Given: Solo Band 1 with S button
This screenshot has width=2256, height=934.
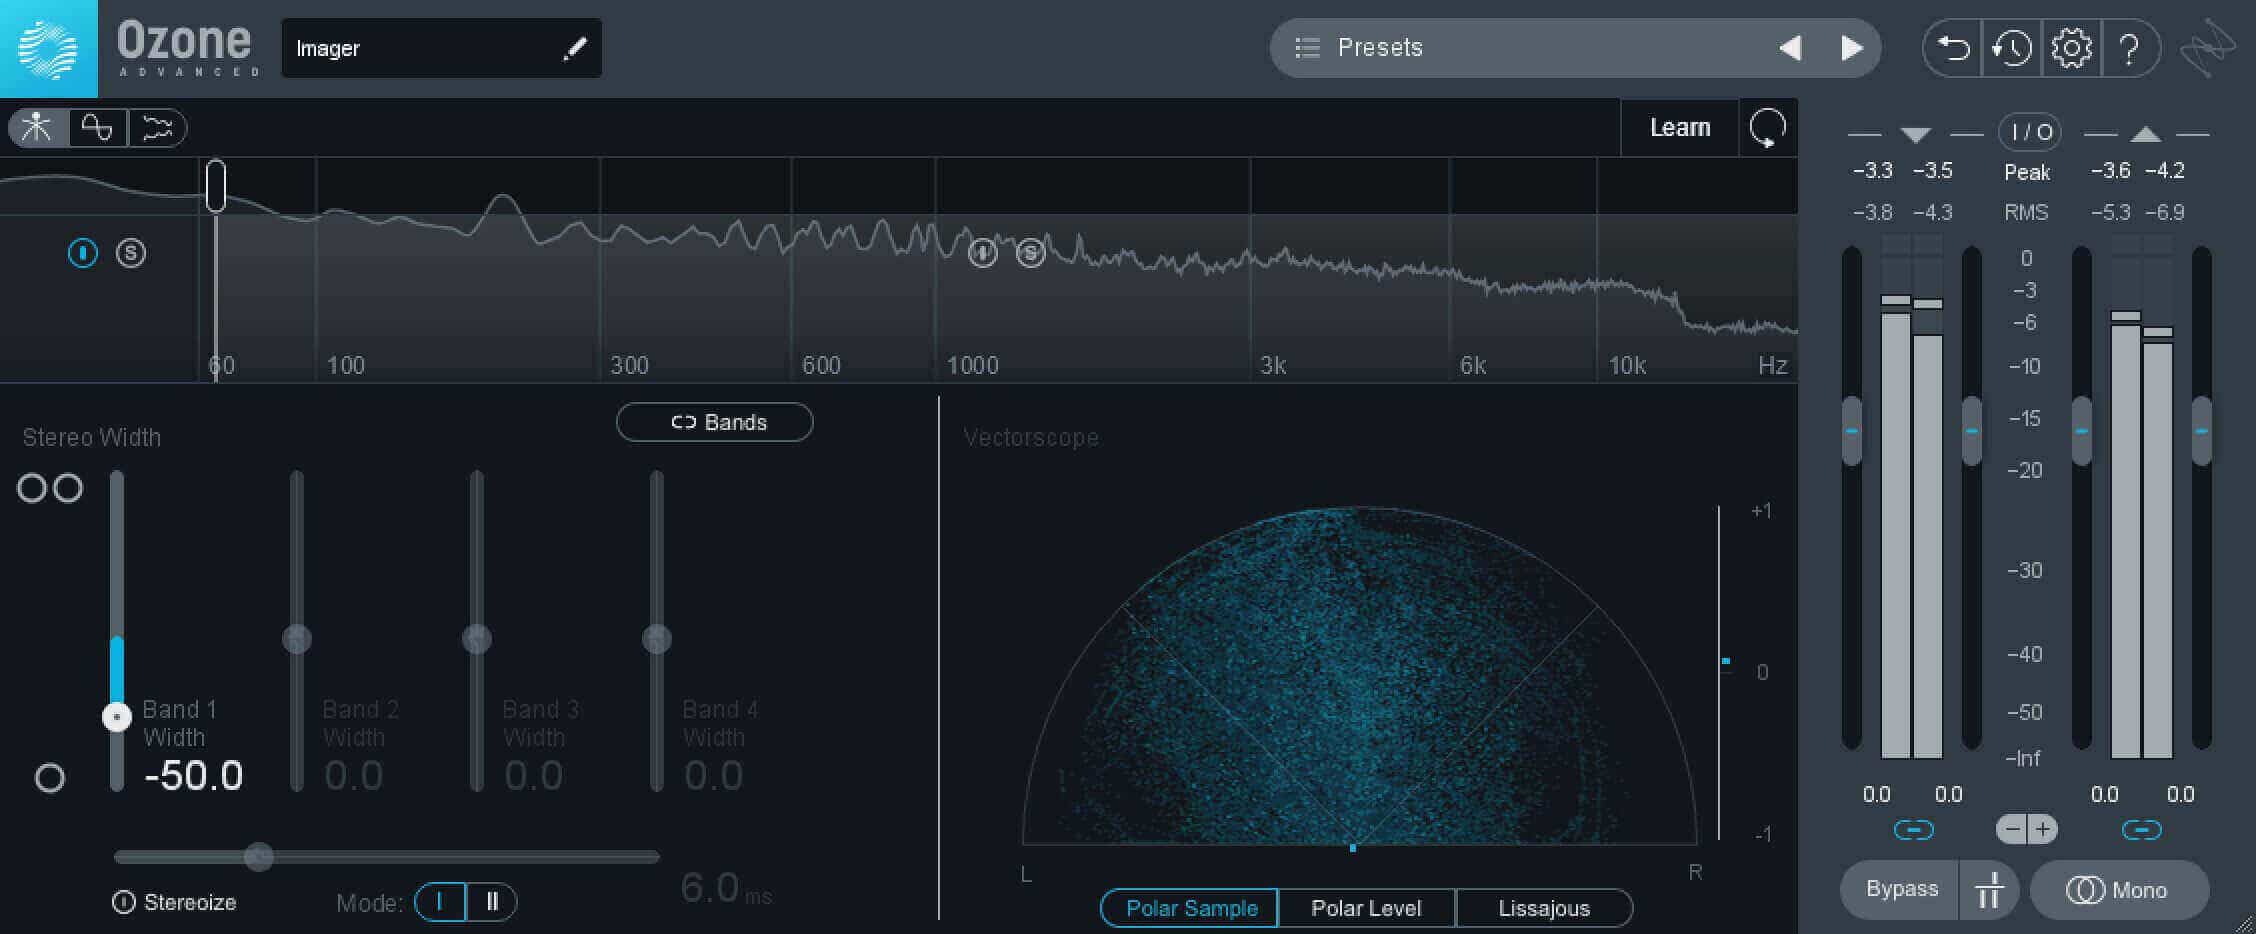Looking at the screenshot, I should (131, 253).
